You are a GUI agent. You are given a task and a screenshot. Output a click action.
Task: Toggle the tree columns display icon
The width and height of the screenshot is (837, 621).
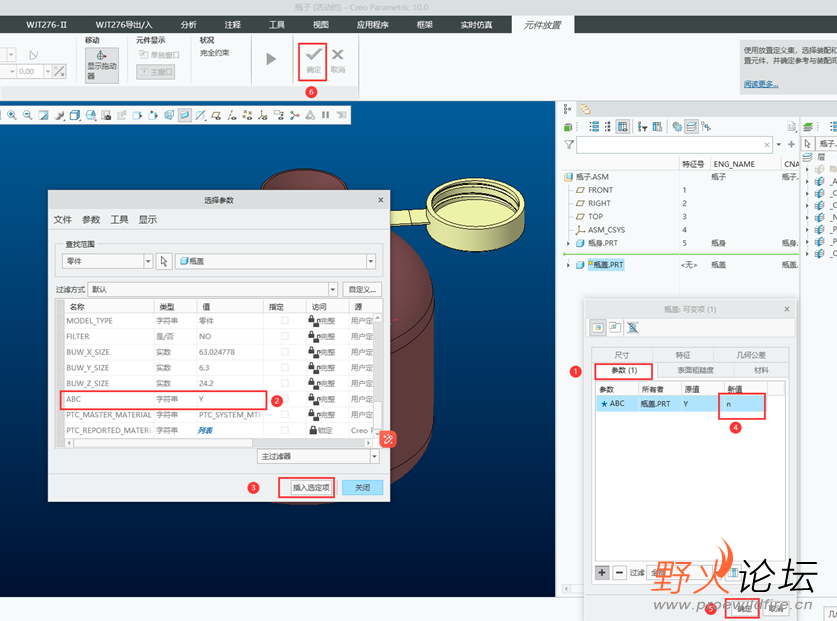[x=622, y=127]
